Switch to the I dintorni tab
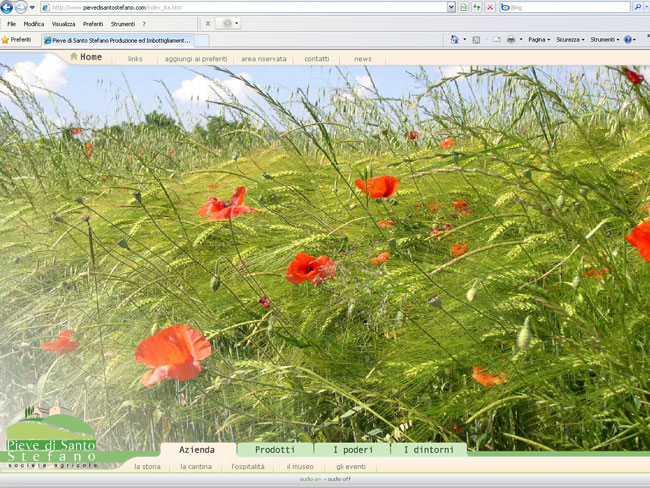Viewport: 650px width, 488px height. [x=429, y=450]
